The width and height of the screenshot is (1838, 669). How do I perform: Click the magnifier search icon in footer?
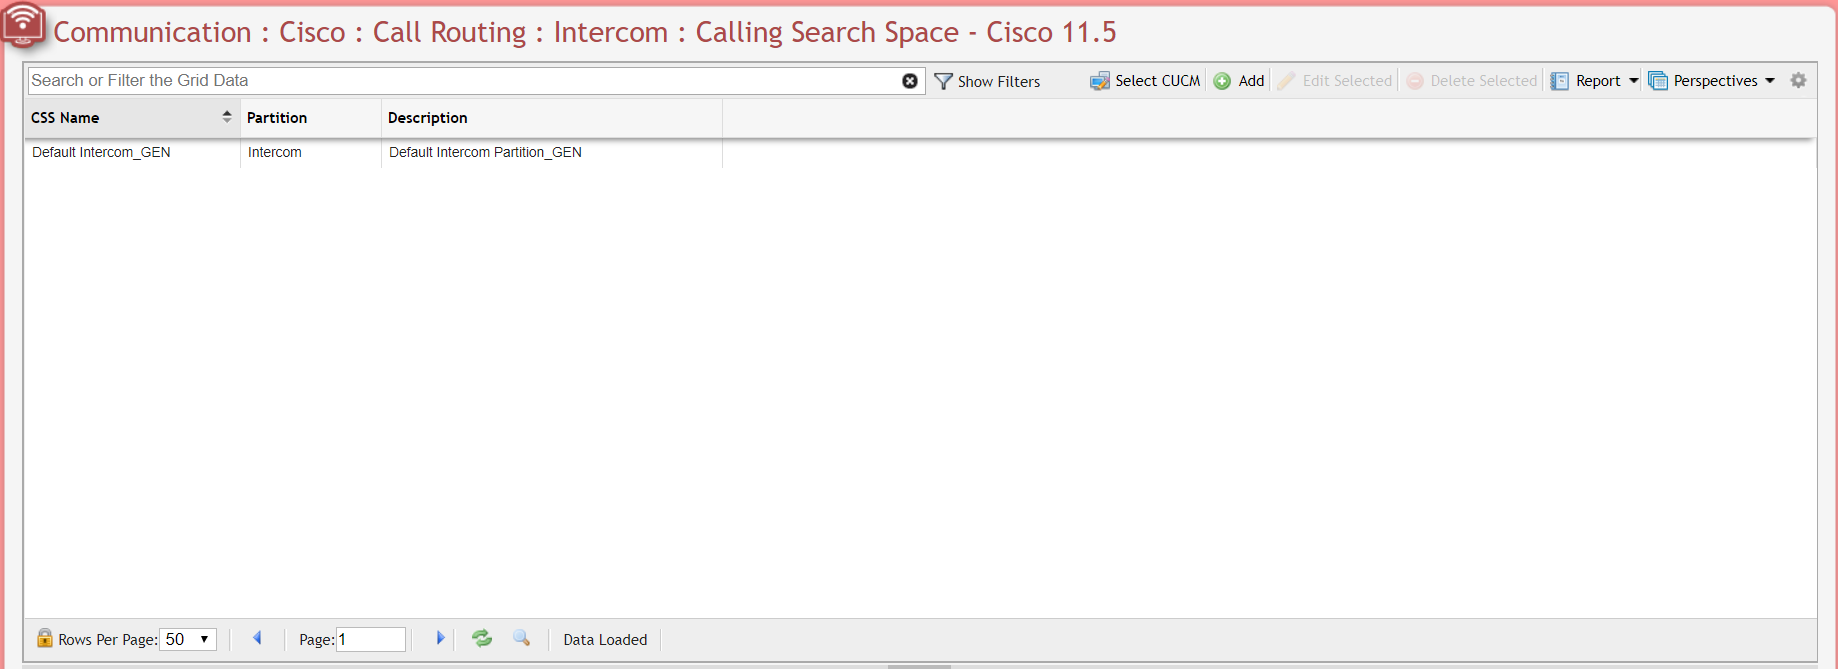(x=521, y=638)
